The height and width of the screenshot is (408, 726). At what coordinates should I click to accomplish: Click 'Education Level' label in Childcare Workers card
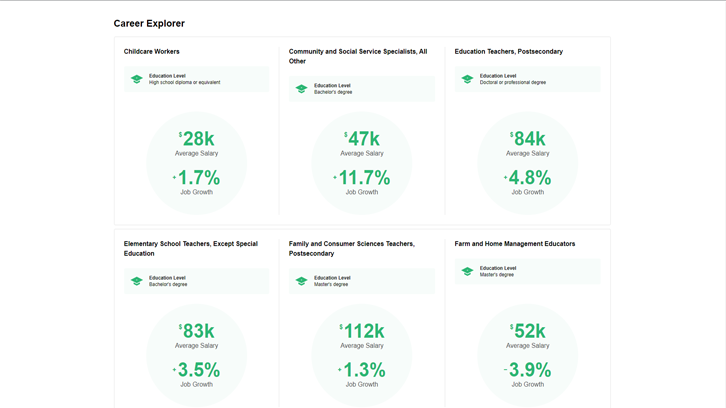(x=167, y=76)
